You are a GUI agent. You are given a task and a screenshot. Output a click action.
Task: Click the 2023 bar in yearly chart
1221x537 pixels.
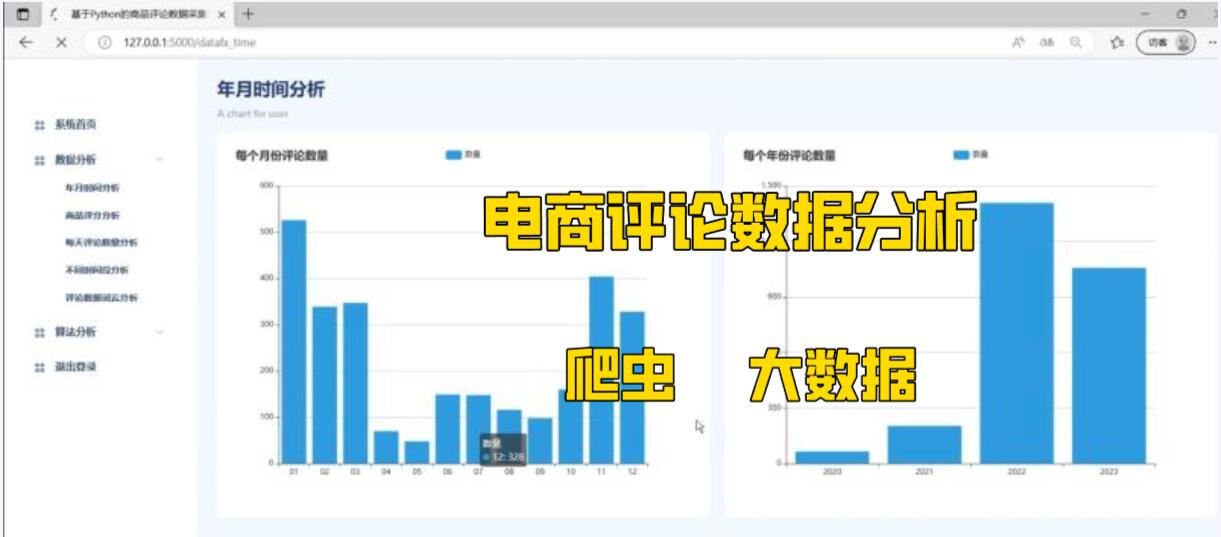click(1109, 366)
